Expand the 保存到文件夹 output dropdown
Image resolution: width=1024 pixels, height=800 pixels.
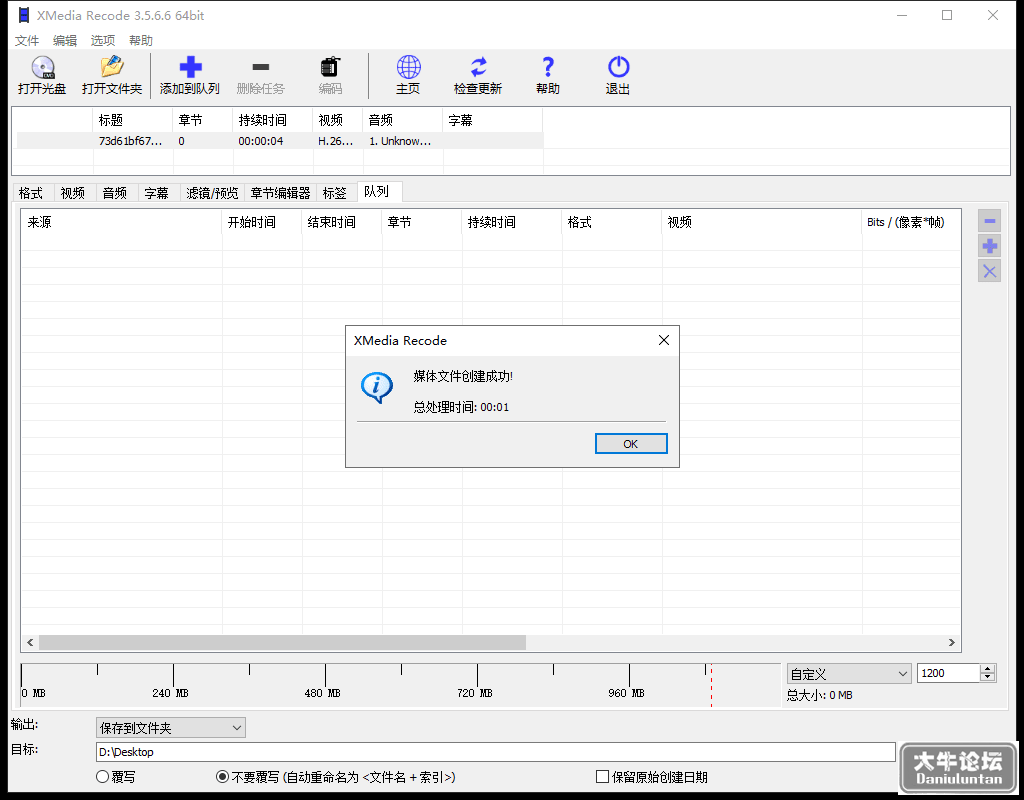pos(170,728)
